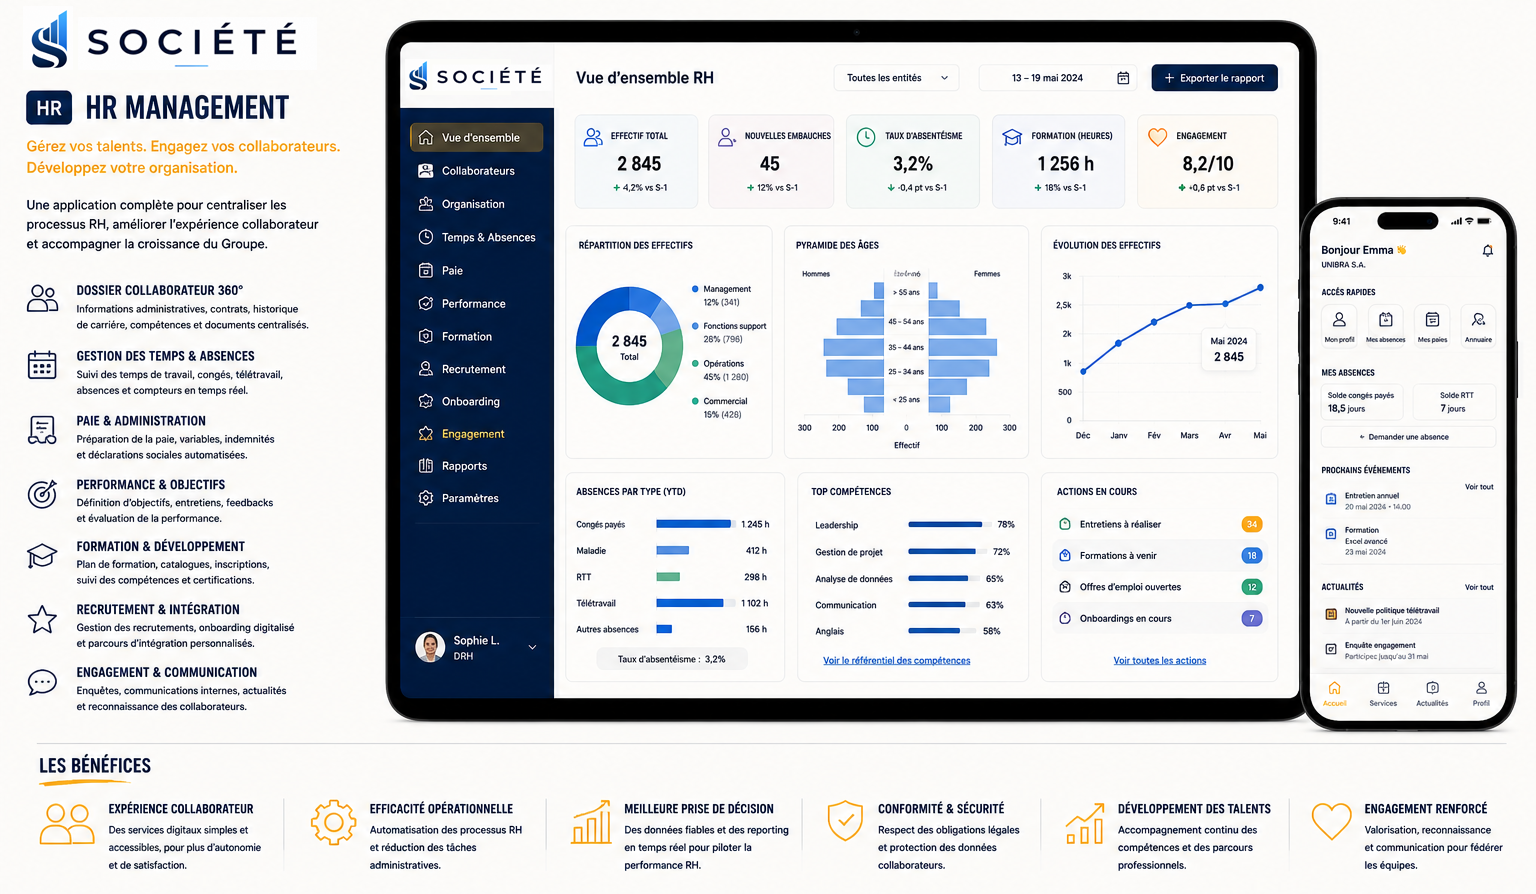
Task: Tap Voir tout next to Prochains événements
Action: pos(1479,487)
